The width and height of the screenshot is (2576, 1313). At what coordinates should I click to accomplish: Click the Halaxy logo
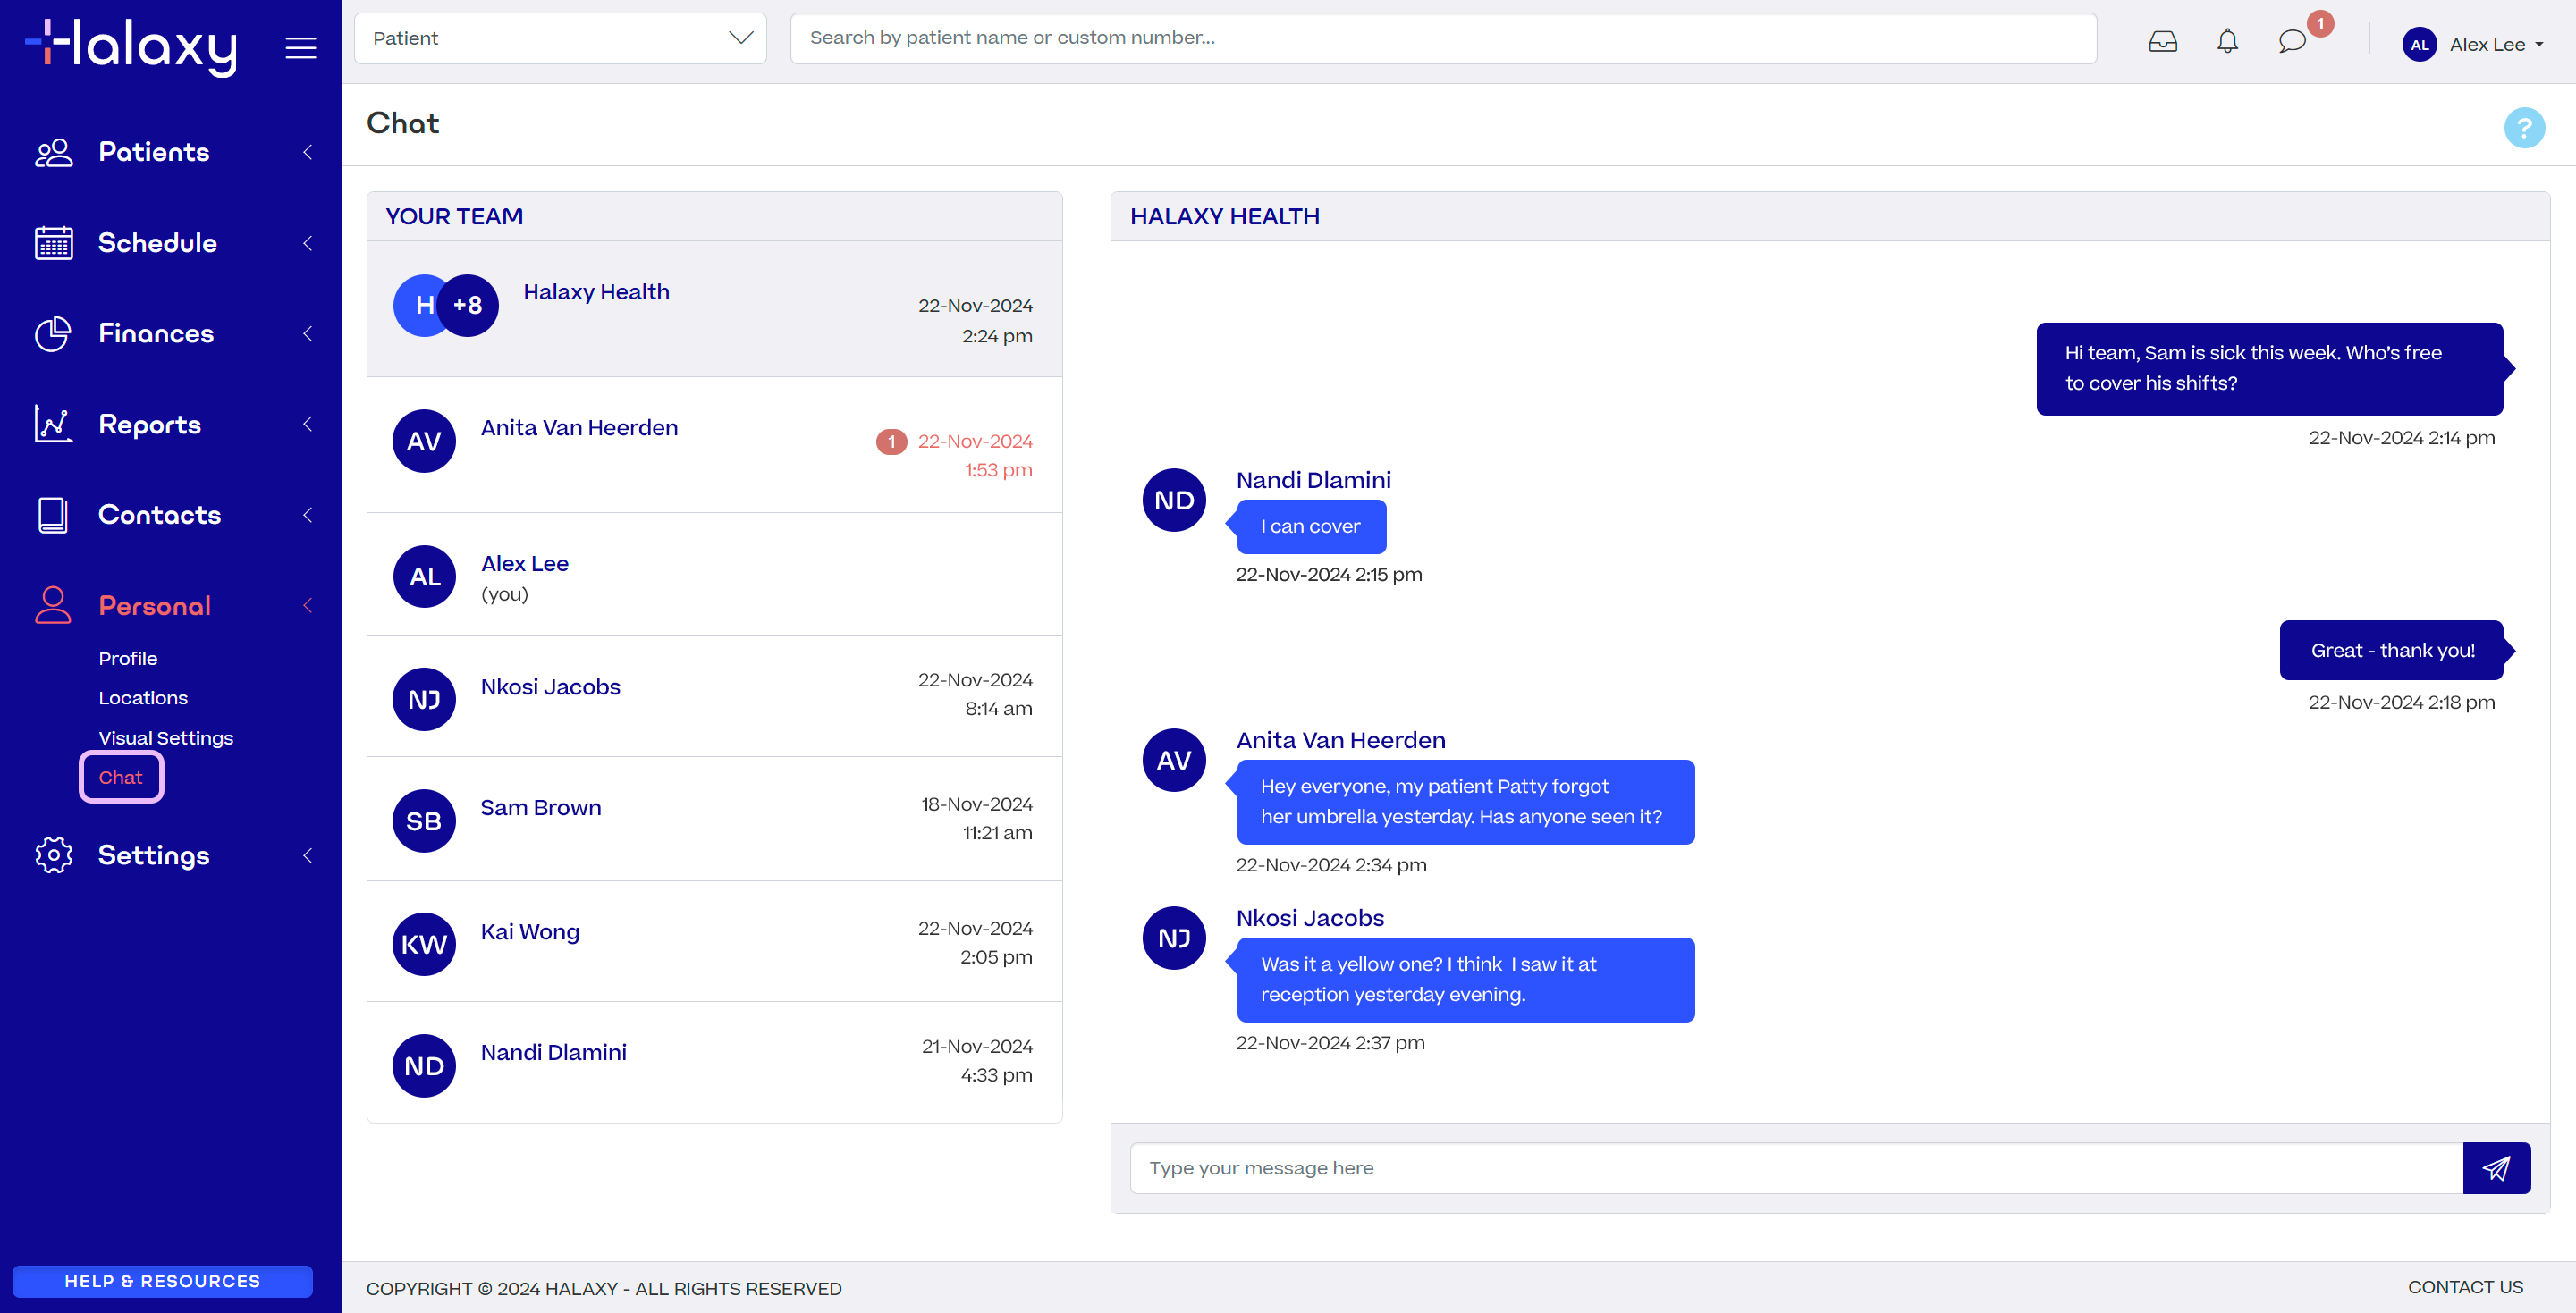(x=131, y=47)
